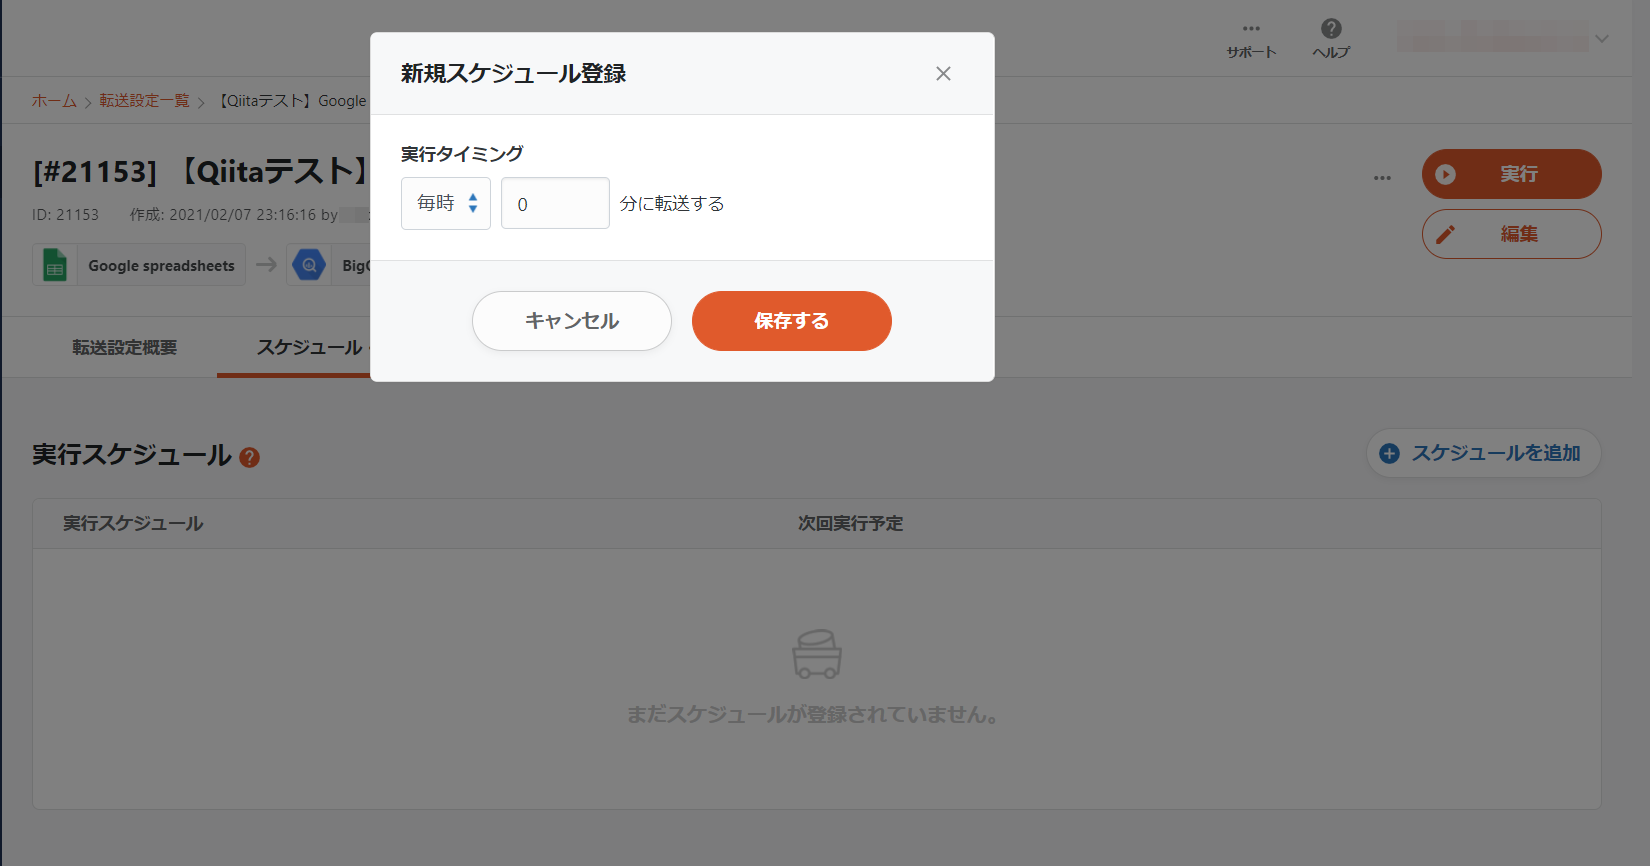Click the キャンセル button

(x=572, y=321)
